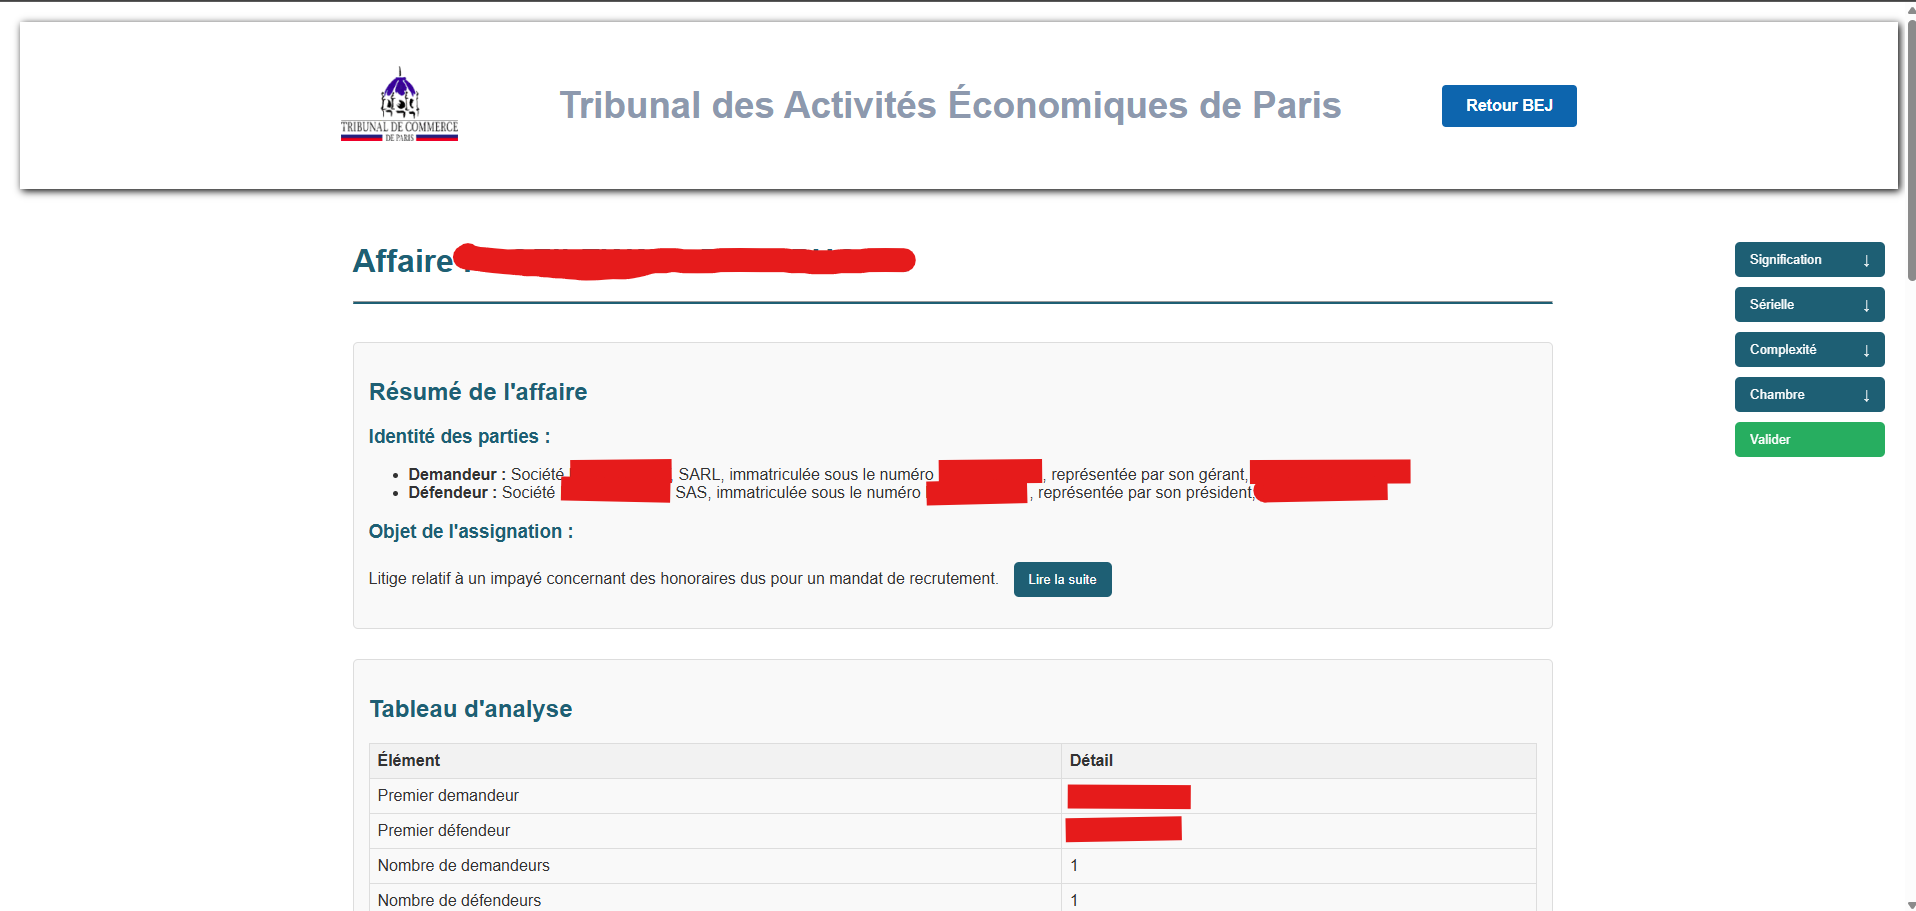Click the down arrow on the Complexité button
Viewport: 1916px width, 911px height.
pyautogui.click(x=1866, y=350)
